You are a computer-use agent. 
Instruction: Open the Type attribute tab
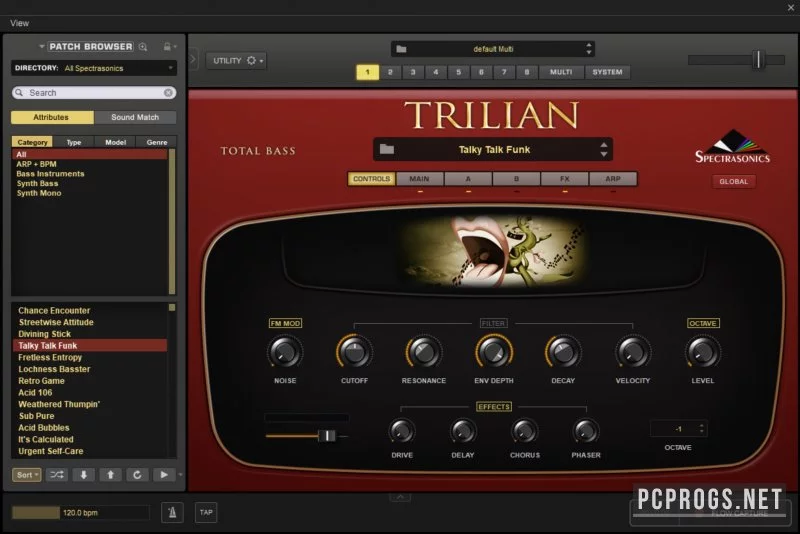(x=74, y=142)
